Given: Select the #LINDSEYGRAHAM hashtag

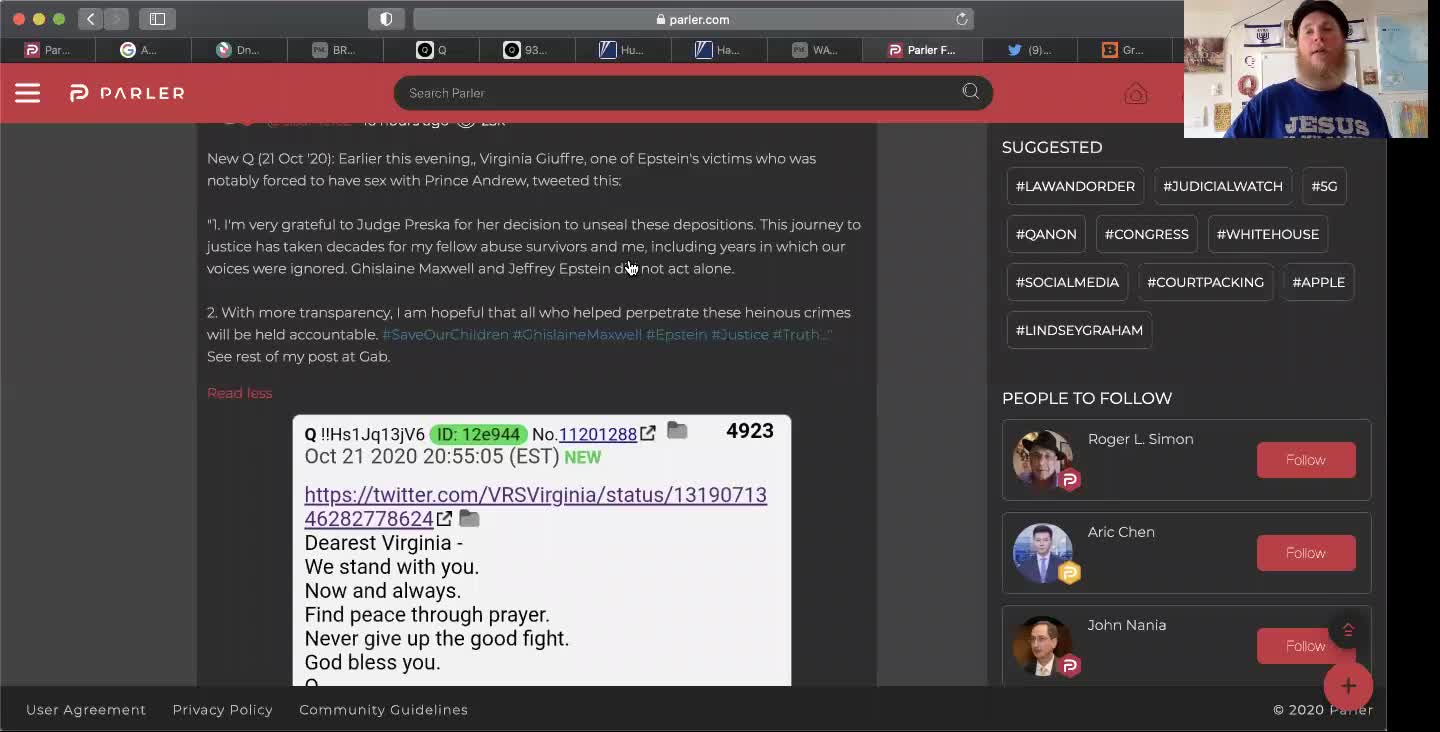Looking at the screenshot, I should 1079,330.
